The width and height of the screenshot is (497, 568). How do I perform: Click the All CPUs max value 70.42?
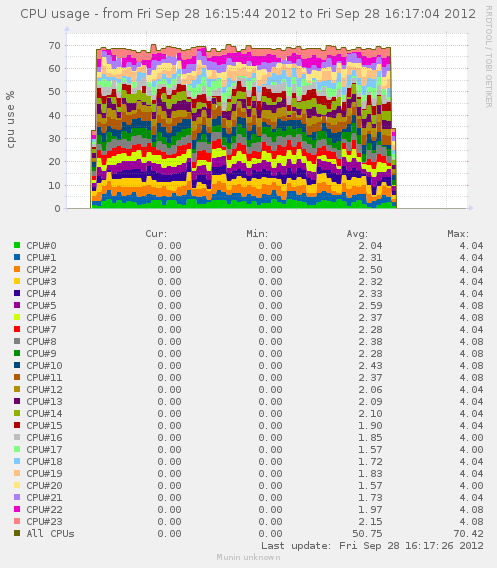[x=468, y=533]
